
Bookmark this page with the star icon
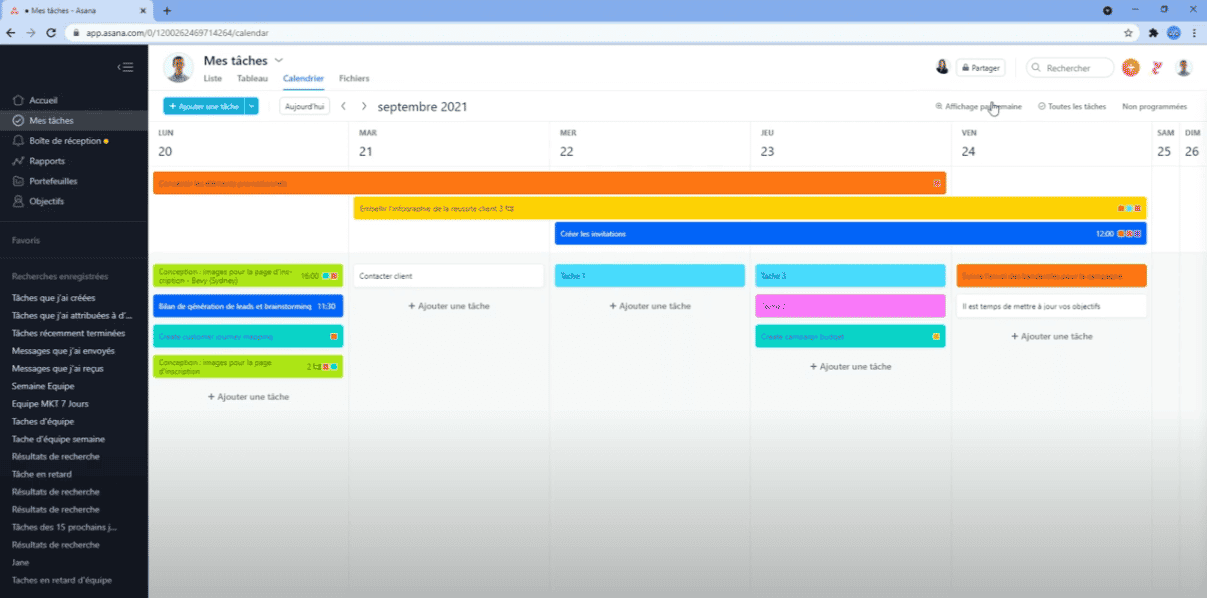pyautogui.click(x=1128, y=32)
